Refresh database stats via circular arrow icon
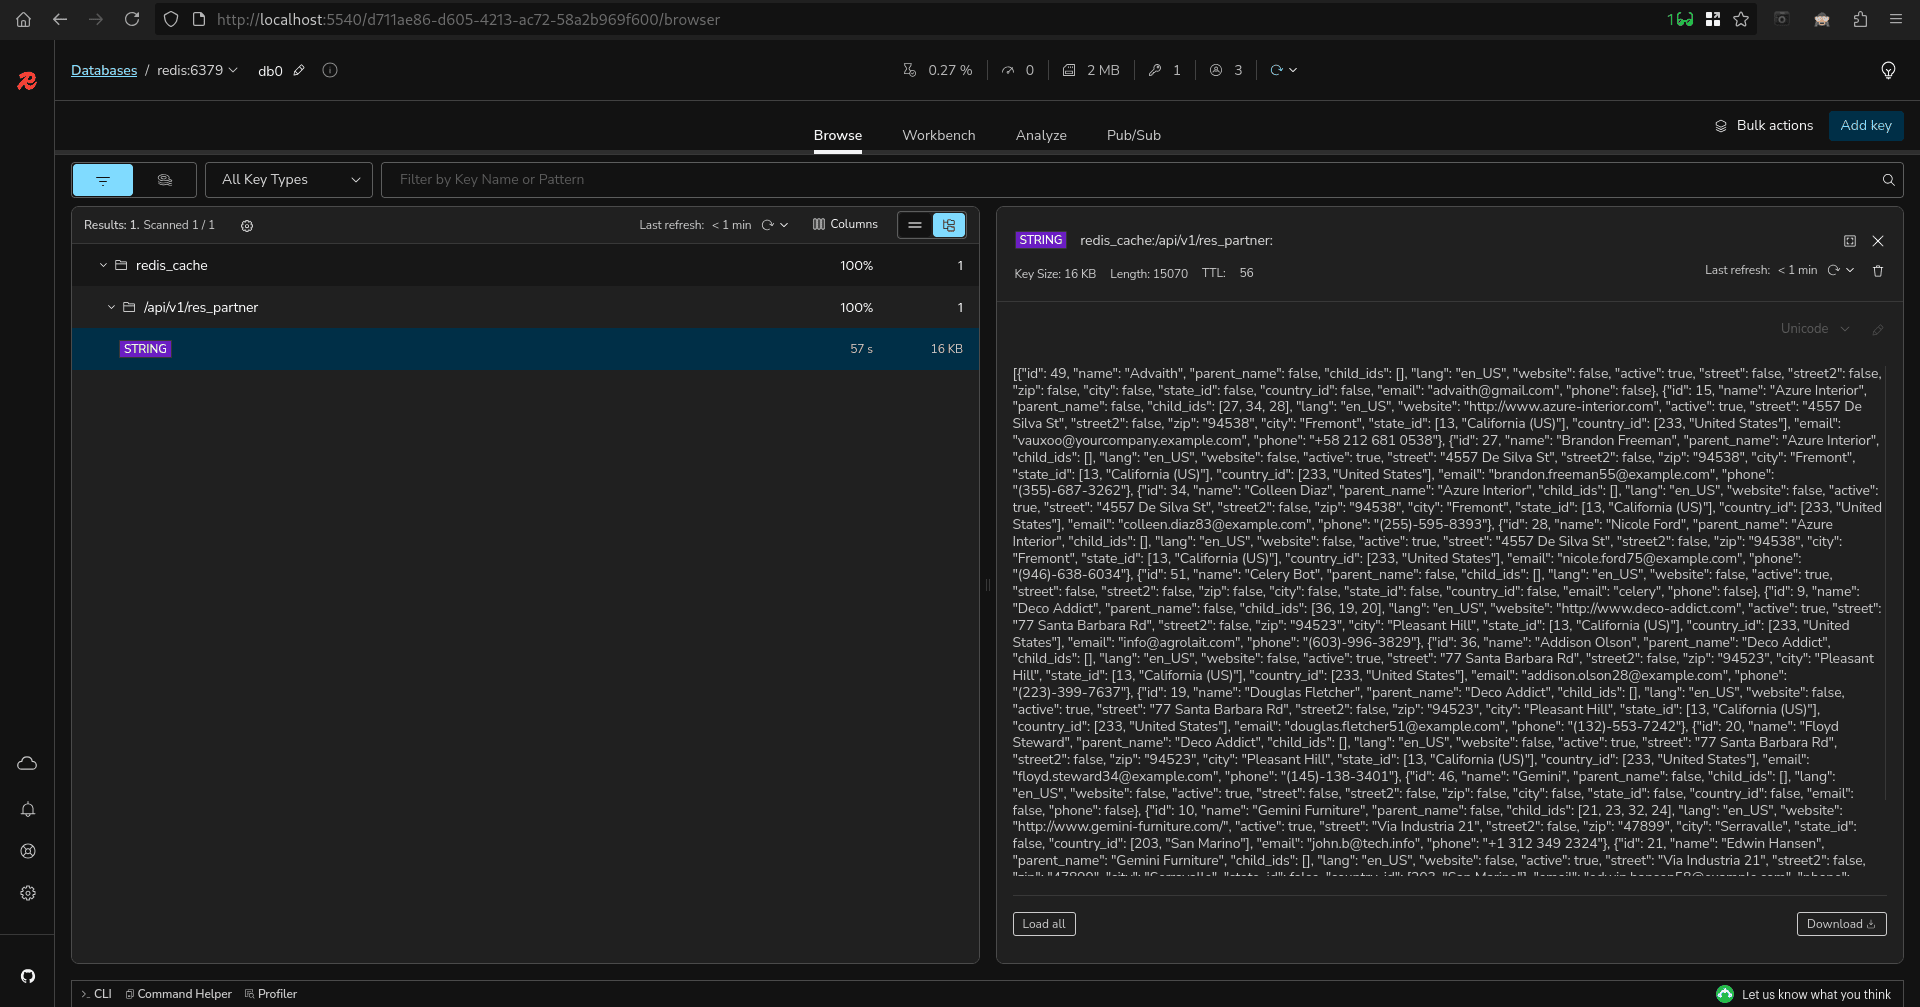This screenshot has height=1007, width=1920. [x=1277, y=70]
